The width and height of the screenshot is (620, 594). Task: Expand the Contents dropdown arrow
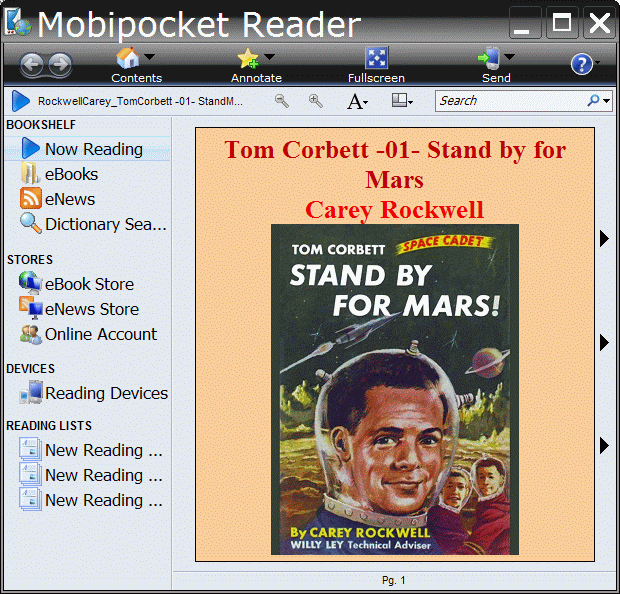coord(149,57)
